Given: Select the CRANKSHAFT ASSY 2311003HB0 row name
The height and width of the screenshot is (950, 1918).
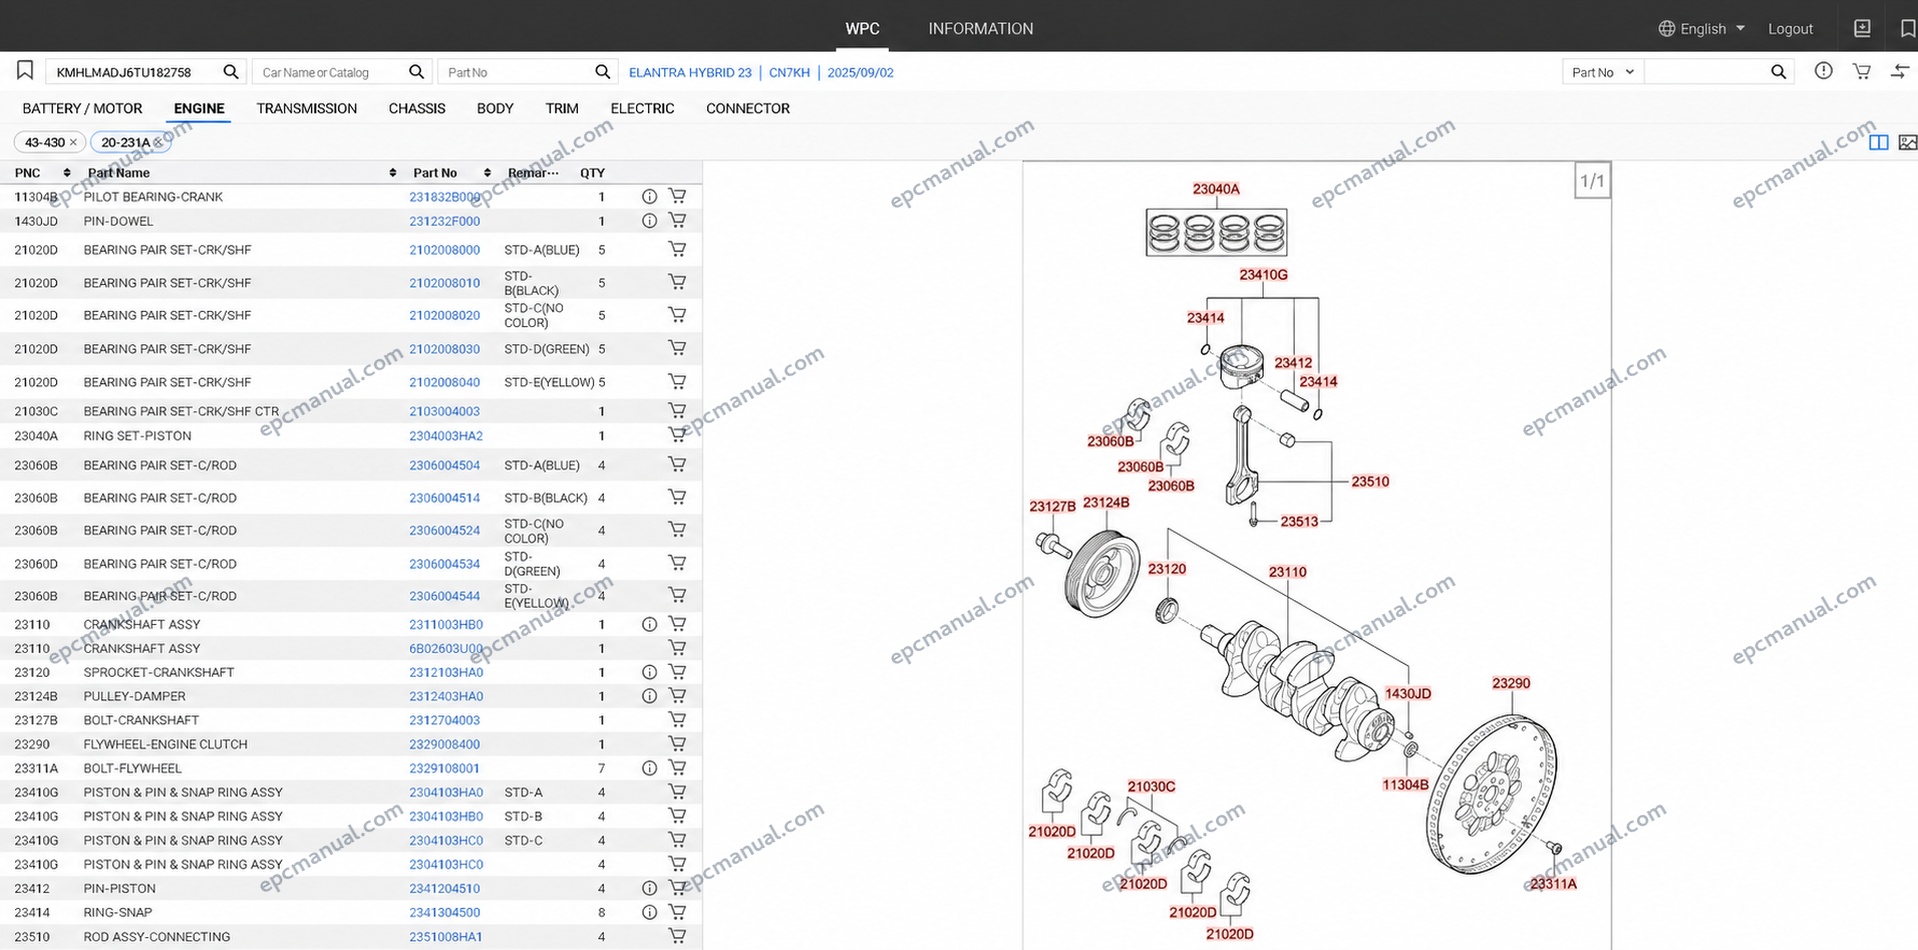Looking at the screenshot, I should coord(142,624).
